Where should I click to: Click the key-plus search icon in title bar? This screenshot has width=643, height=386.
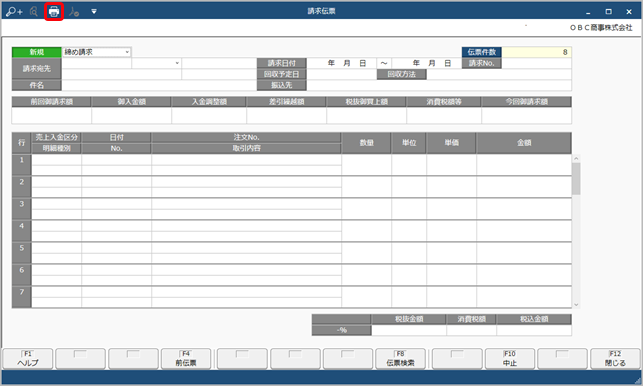14,11
